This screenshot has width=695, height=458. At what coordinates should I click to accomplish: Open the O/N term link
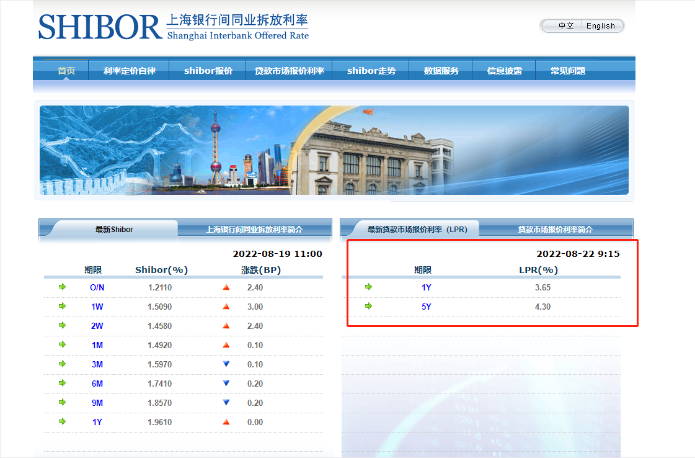tap(97, 287)
